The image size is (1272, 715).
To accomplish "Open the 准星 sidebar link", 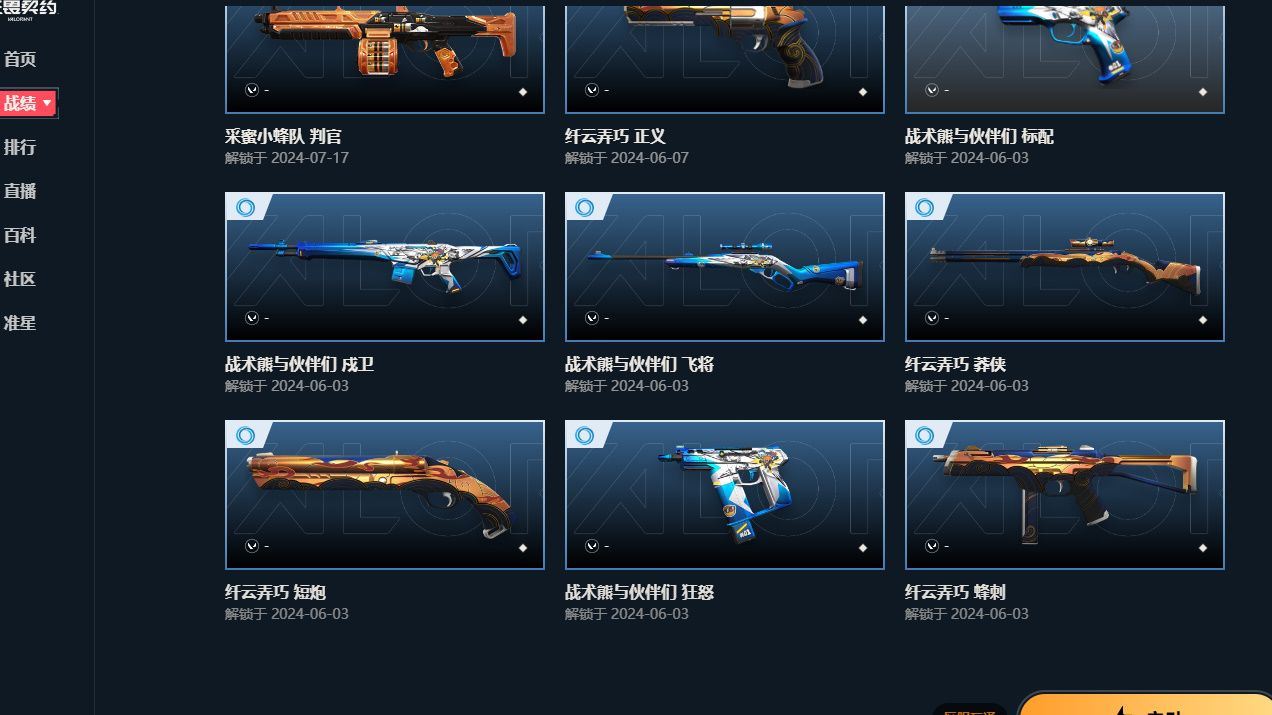I will coord(20,323).
